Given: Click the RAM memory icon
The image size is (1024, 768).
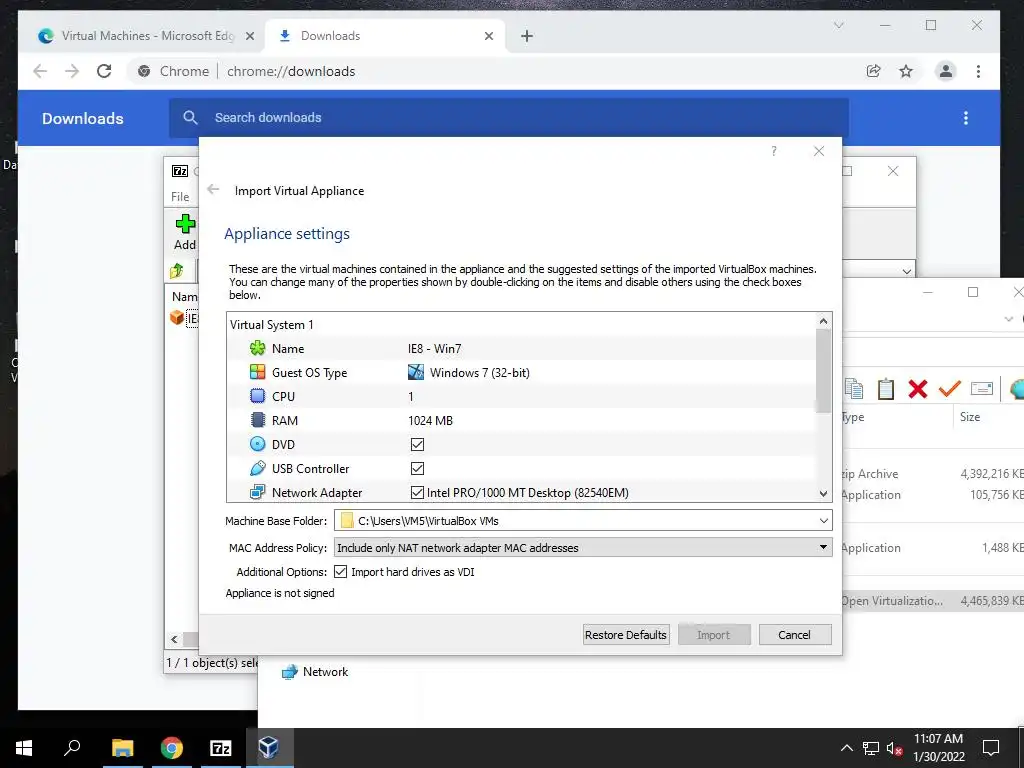Looking at the screenshot, I should tap(257, 420).
